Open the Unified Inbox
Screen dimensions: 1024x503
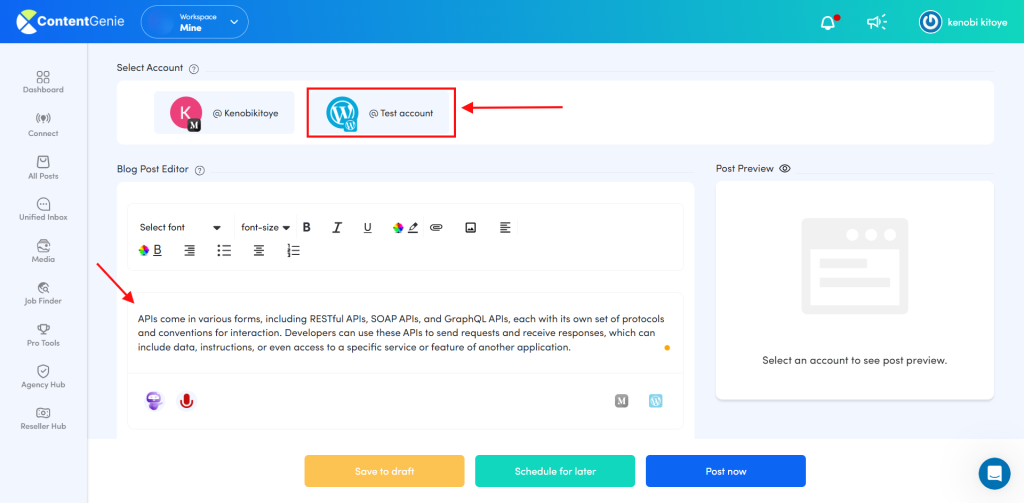[x=43, y=210]
